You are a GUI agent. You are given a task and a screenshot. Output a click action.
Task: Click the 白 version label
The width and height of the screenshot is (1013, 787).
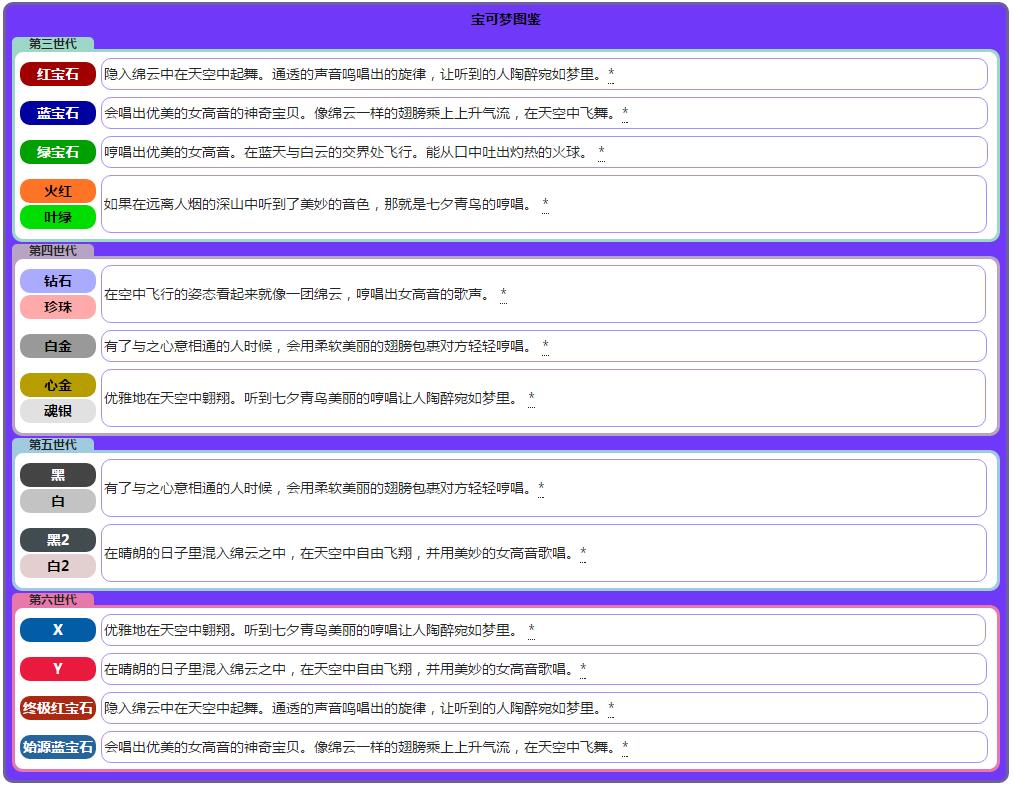pos(57,501)
